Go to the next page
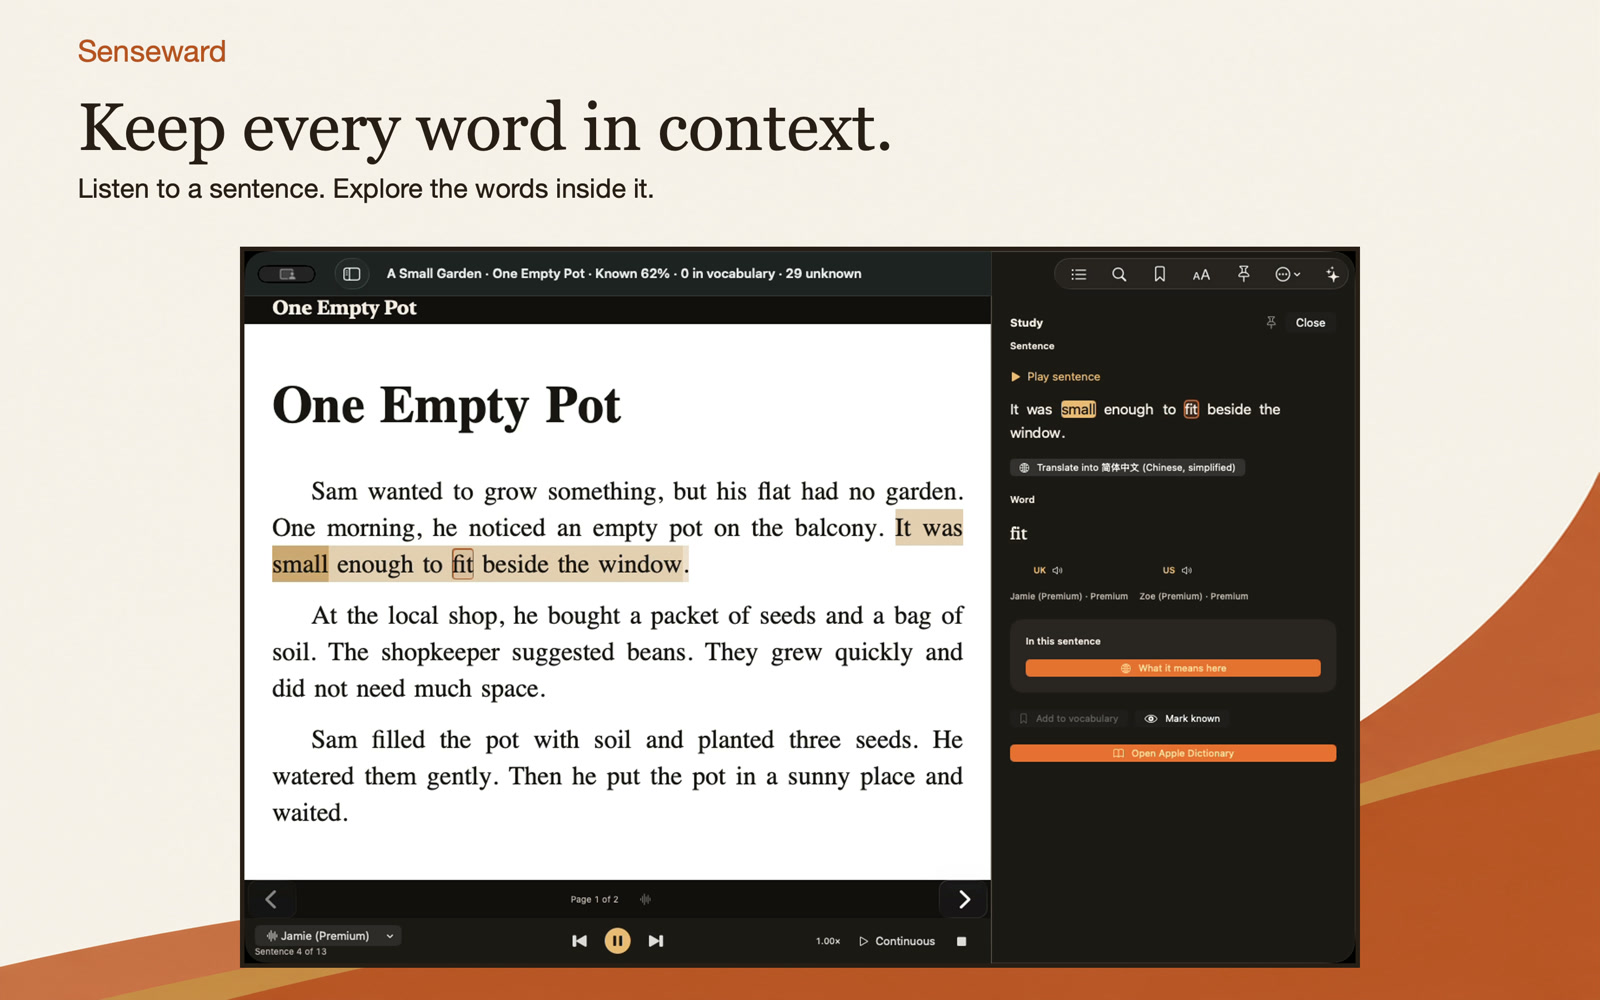The height and width of the screenshot is (1000, 1600). [964, 899]
